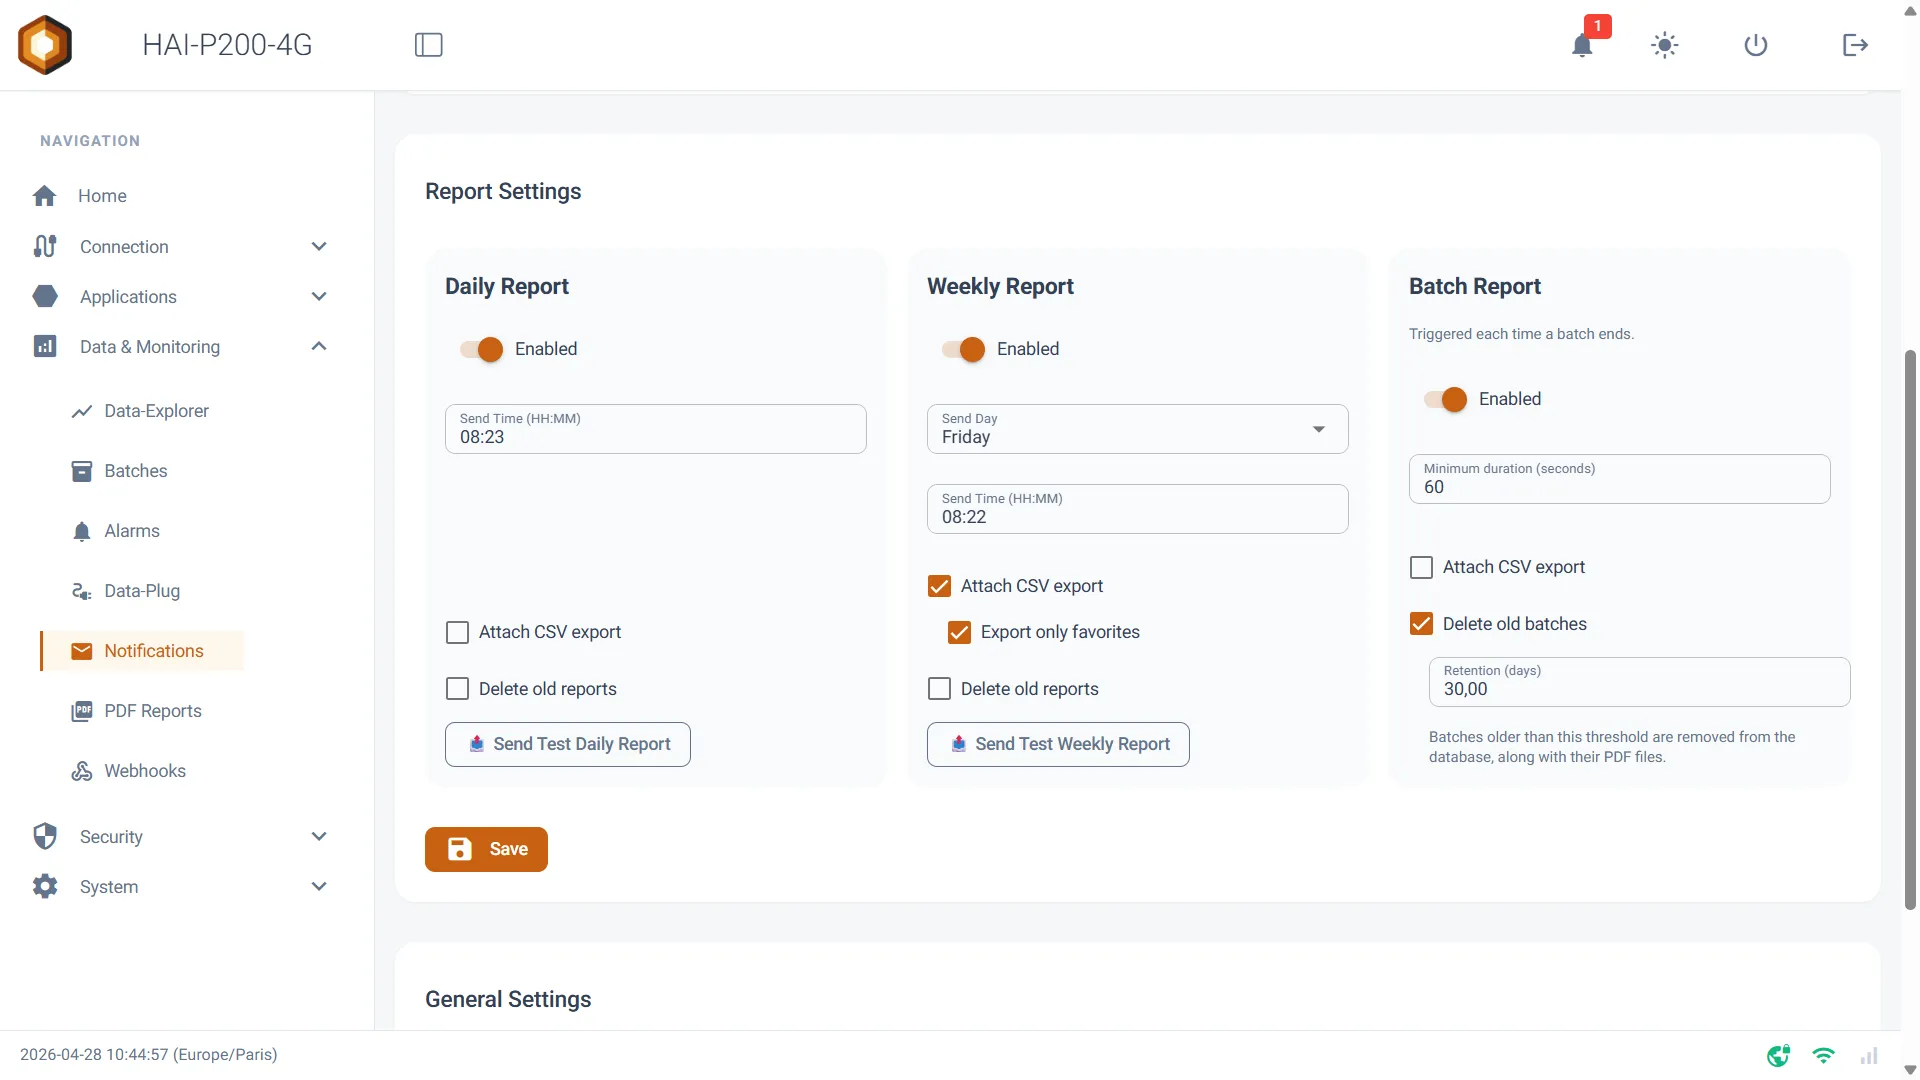Click the HAI hexagon logo
The image size is (1920, 1080).
point(45,45)
